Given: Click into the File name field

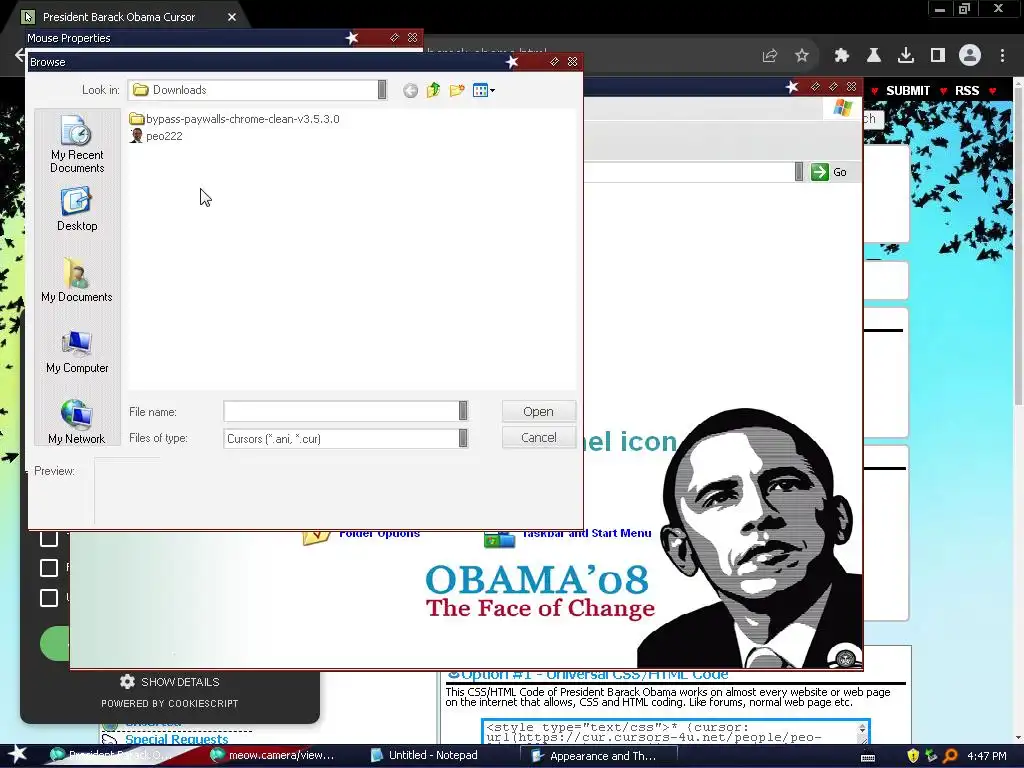Looking at the screenshot, I should [x=341, y=411].
